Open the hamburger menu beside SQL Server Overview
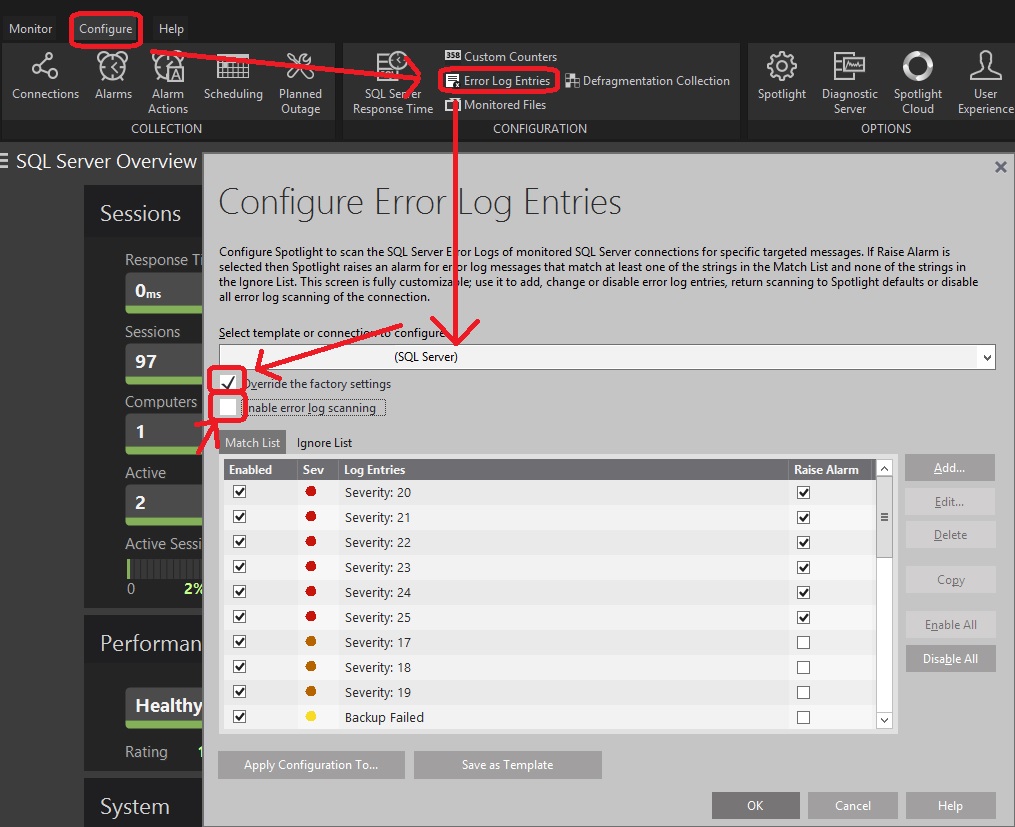This screenshot has height=827, width=1015. pyautogui.click(x=5, y=160)
